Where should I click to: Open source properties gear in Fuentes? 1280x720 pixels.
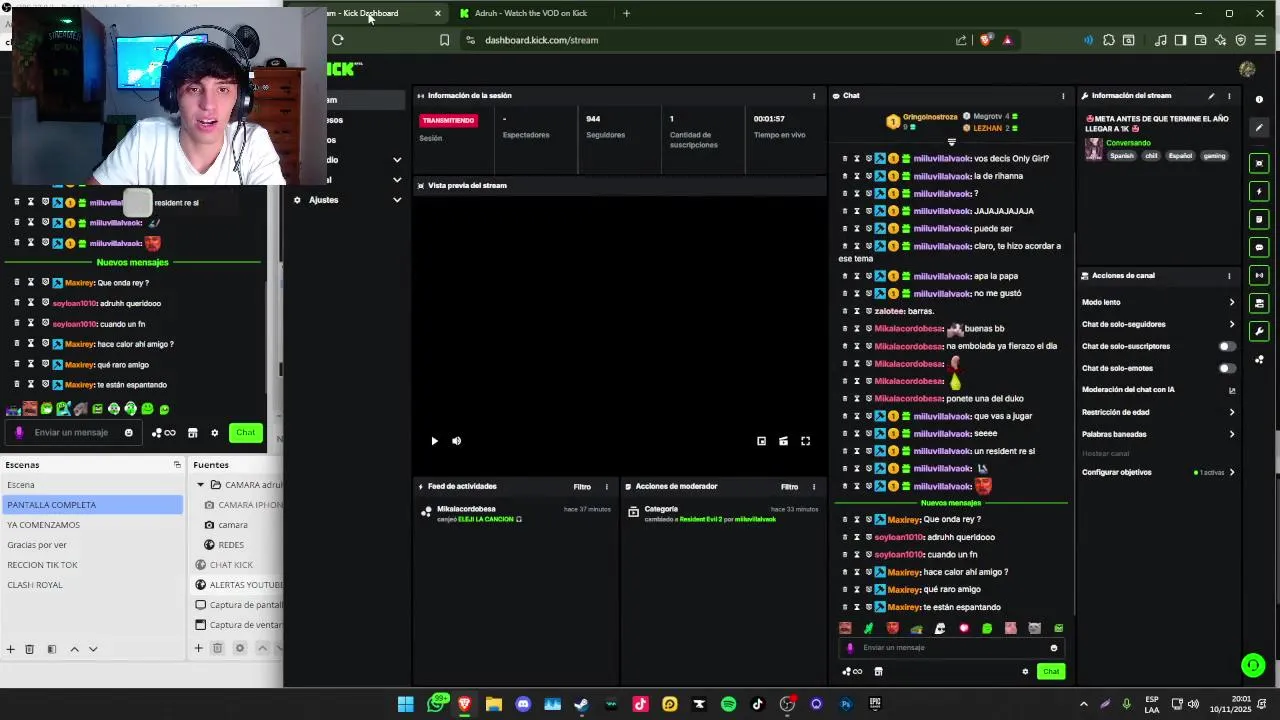pos(239,649)
